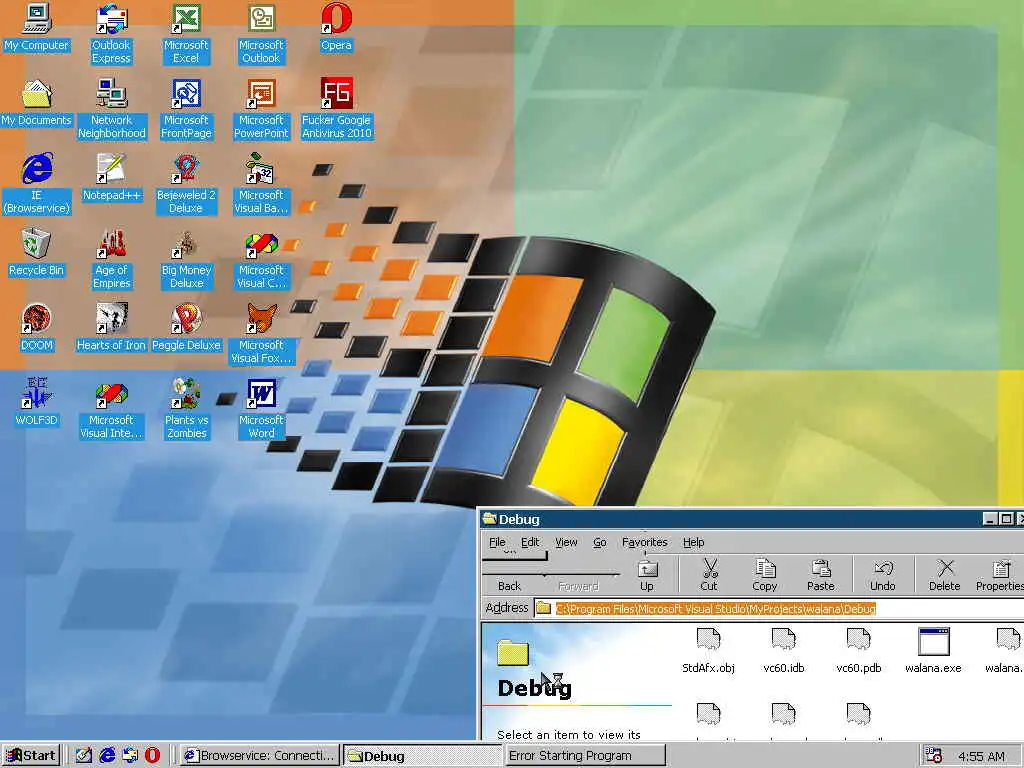Image resolution: width=1024 pixels, height=768 pixels.
Task: Click the Debug taskbar button
Action: 423,756
